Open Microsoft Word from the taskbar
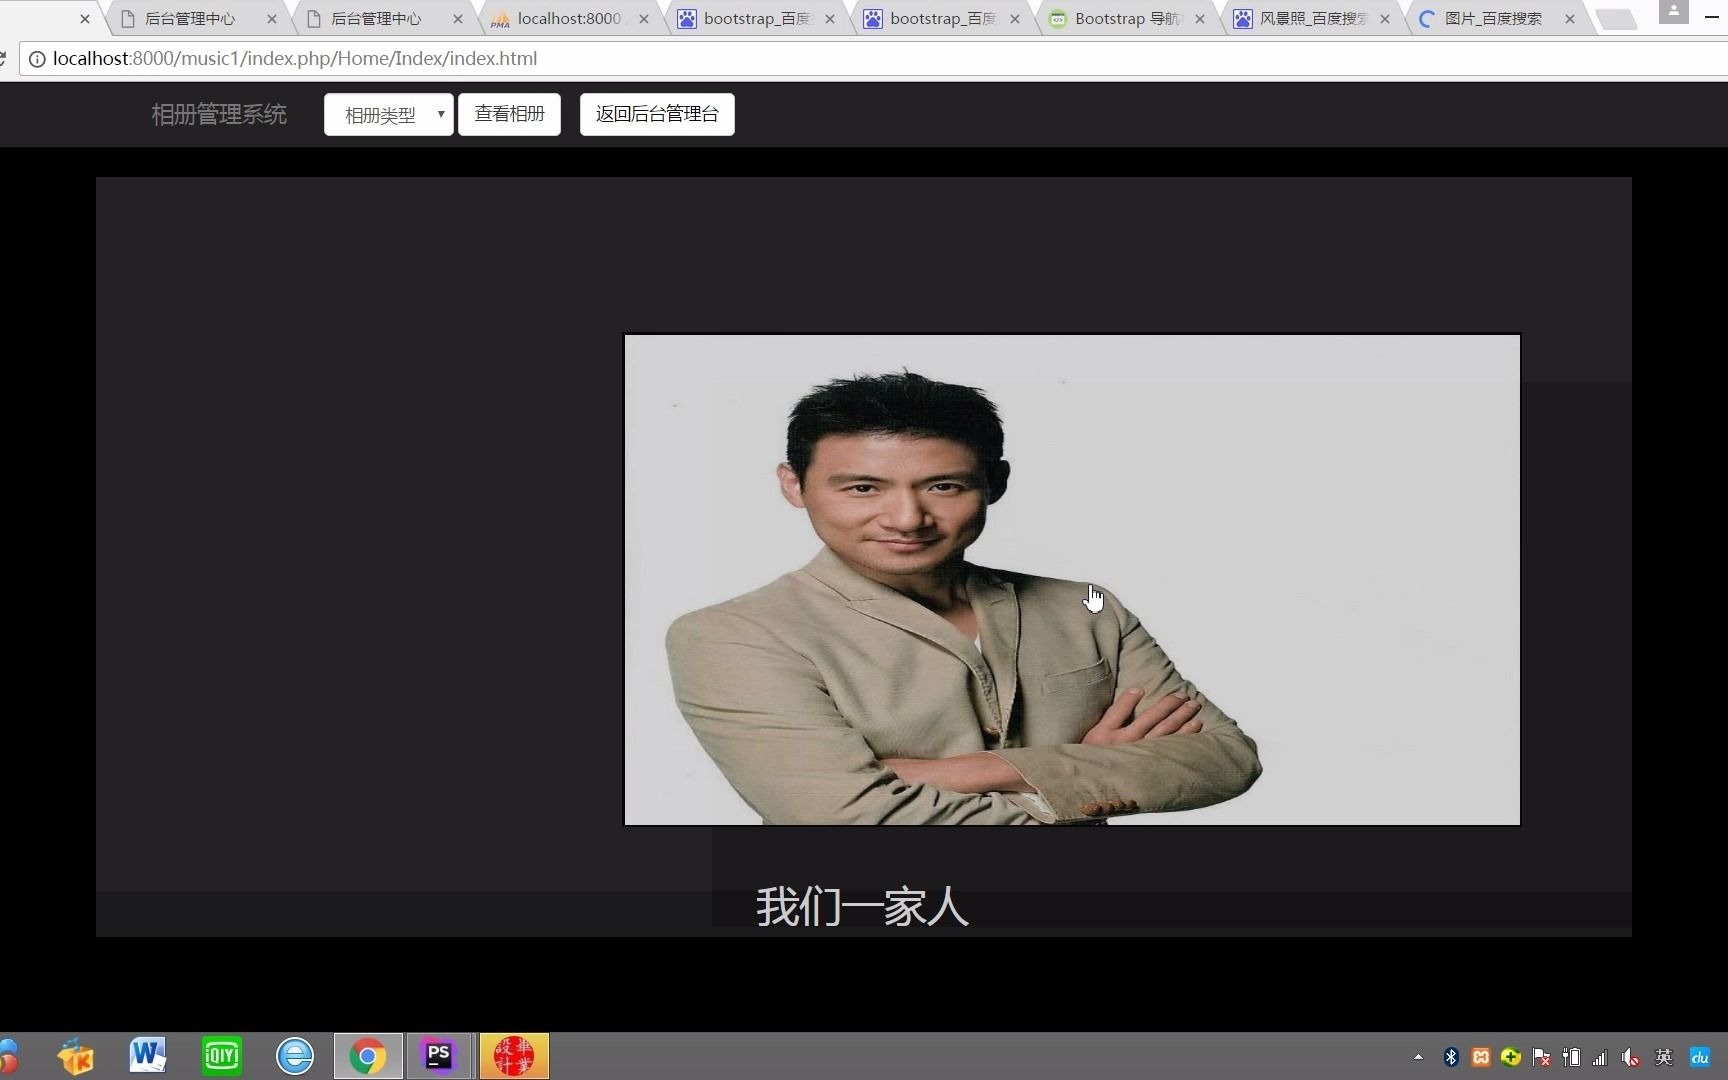 147,1056
